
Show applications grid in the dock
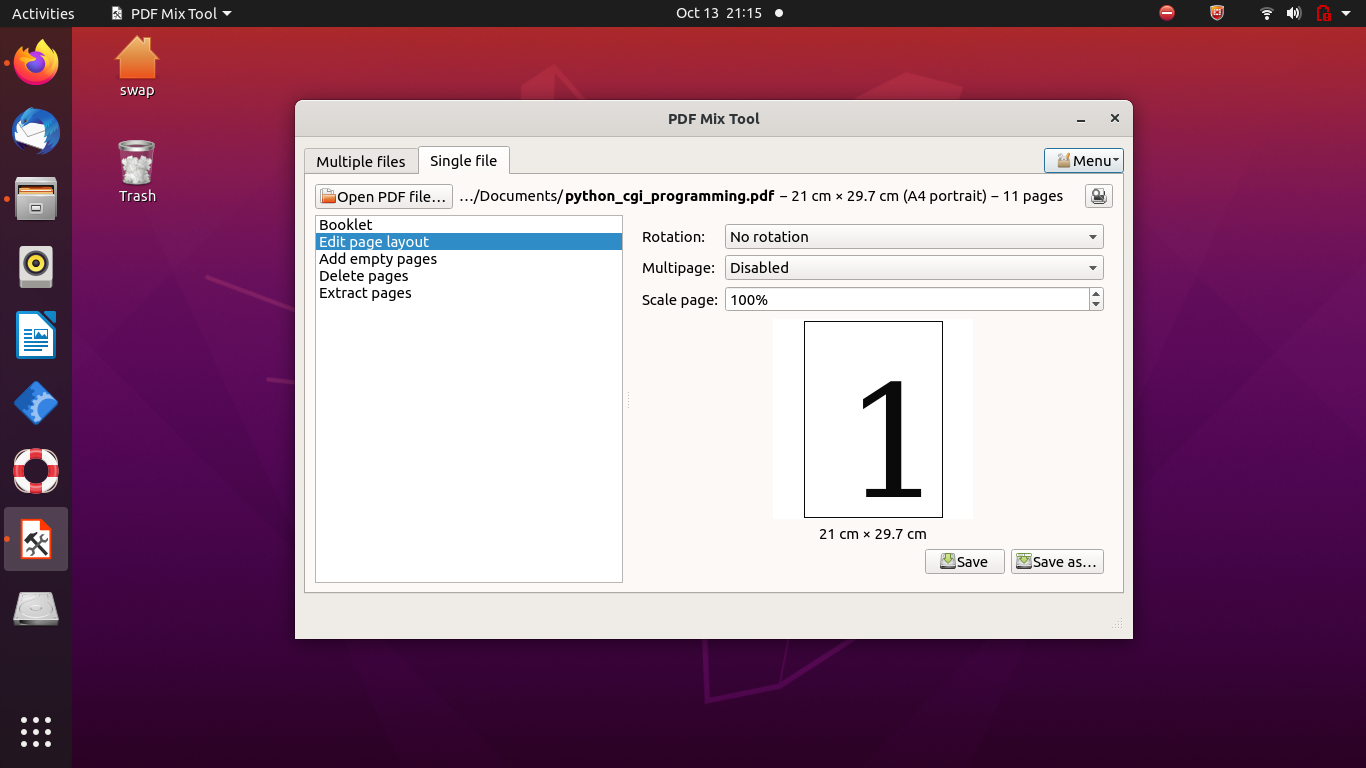[36, 731]
